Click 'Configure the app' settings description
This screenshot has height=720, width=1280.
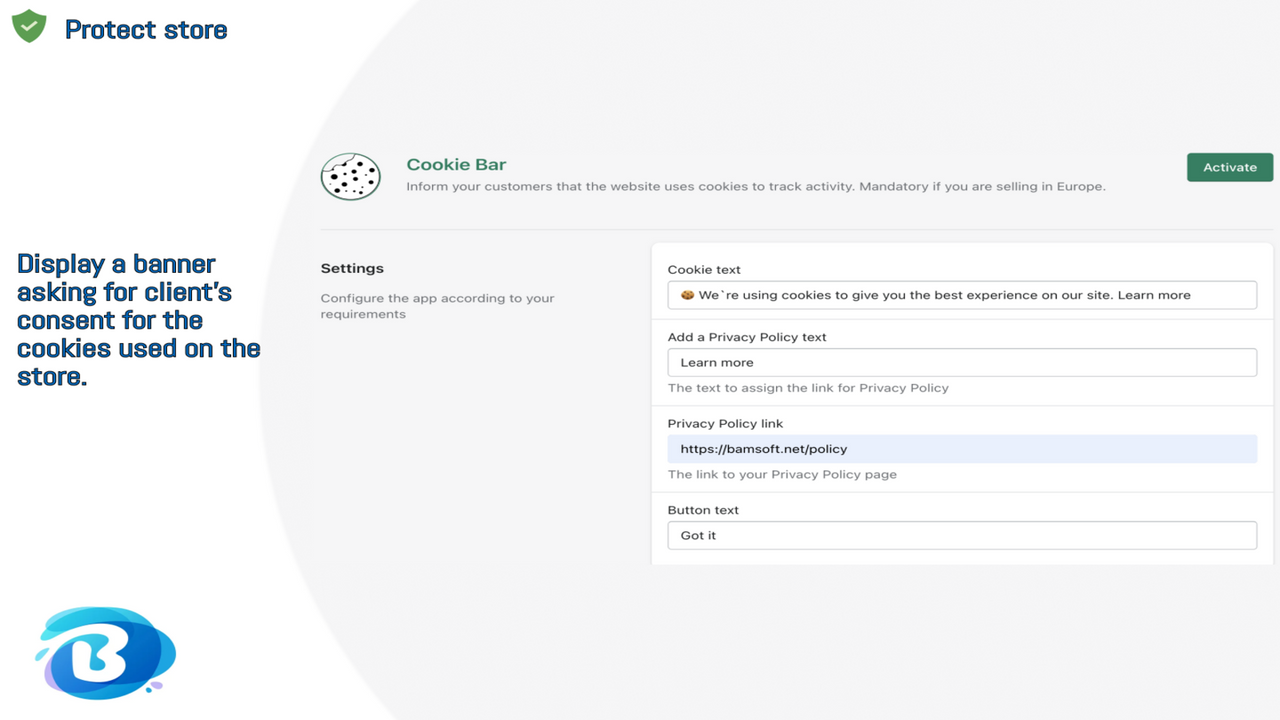click(437, 306)
